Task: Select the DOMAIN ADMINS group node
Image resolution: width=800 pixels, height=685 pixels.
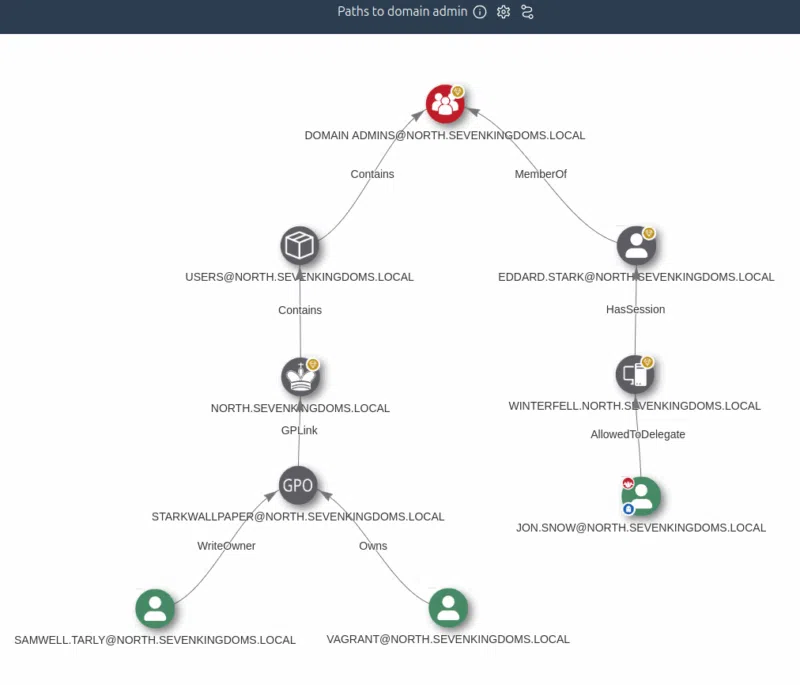Action: (445, 104)
